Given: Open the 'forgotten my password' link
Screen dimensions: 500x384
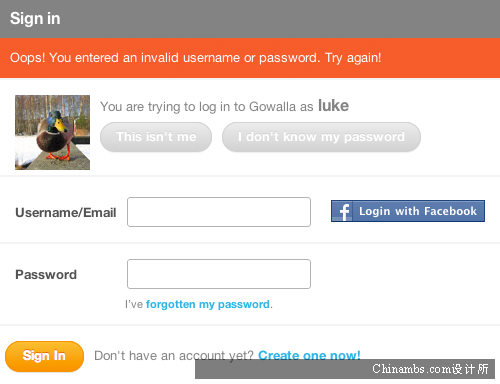Looking at the screenshot, I should [x=208, y=304].
